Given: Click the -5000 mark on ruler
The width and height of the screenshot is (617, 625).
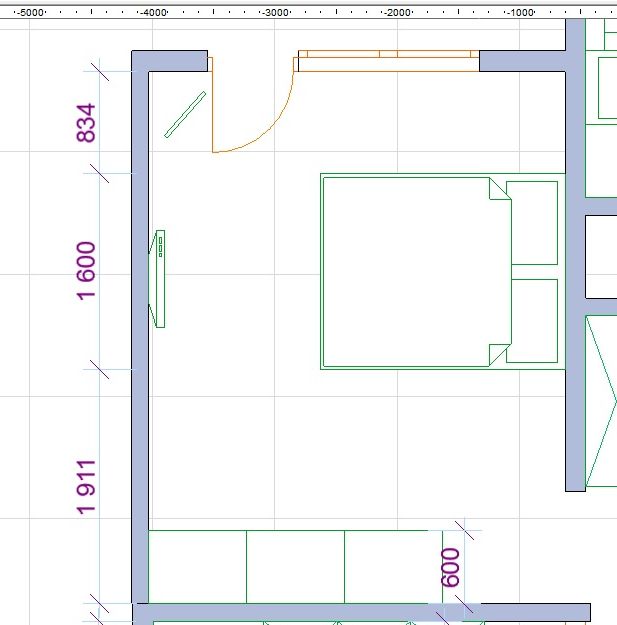Looking at the screenshot, I should point(31,13).
